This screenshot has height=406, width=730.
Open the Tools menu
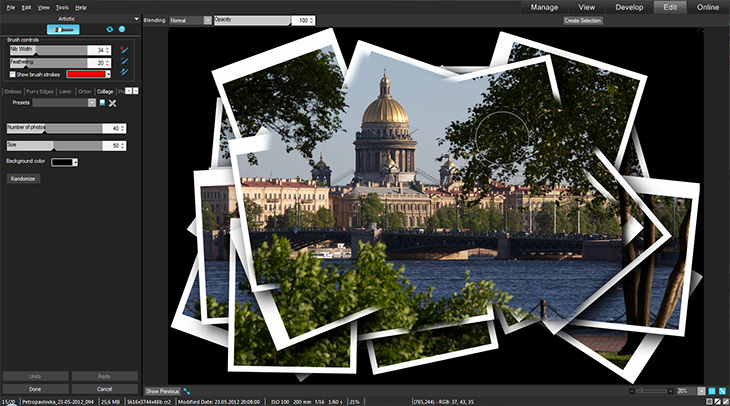[62, 7]
